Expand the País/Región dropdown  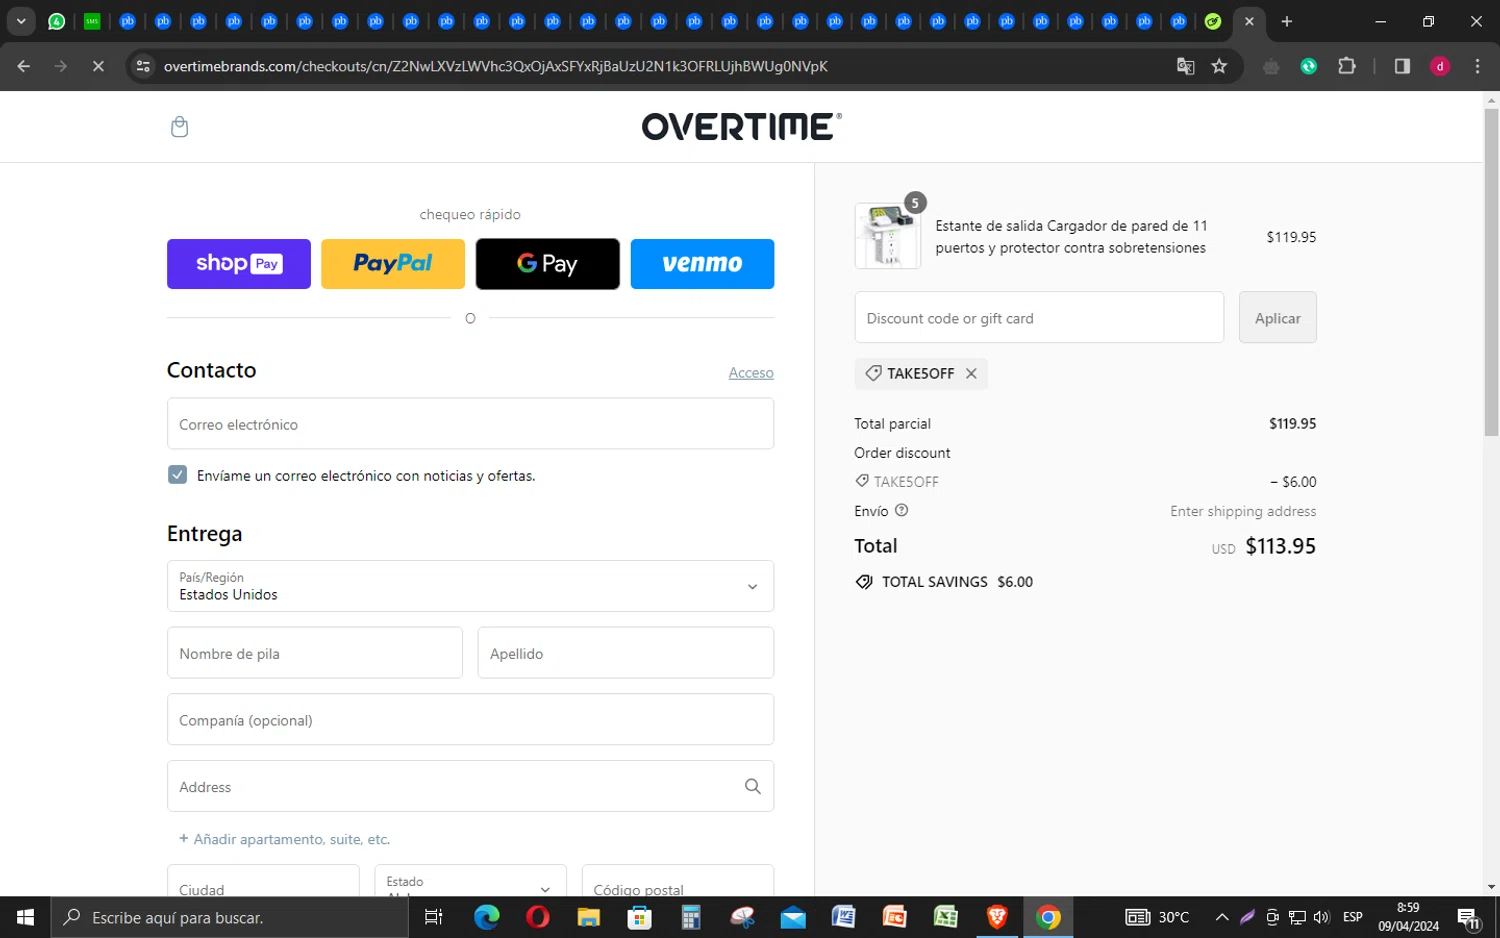tap(470, 586)
